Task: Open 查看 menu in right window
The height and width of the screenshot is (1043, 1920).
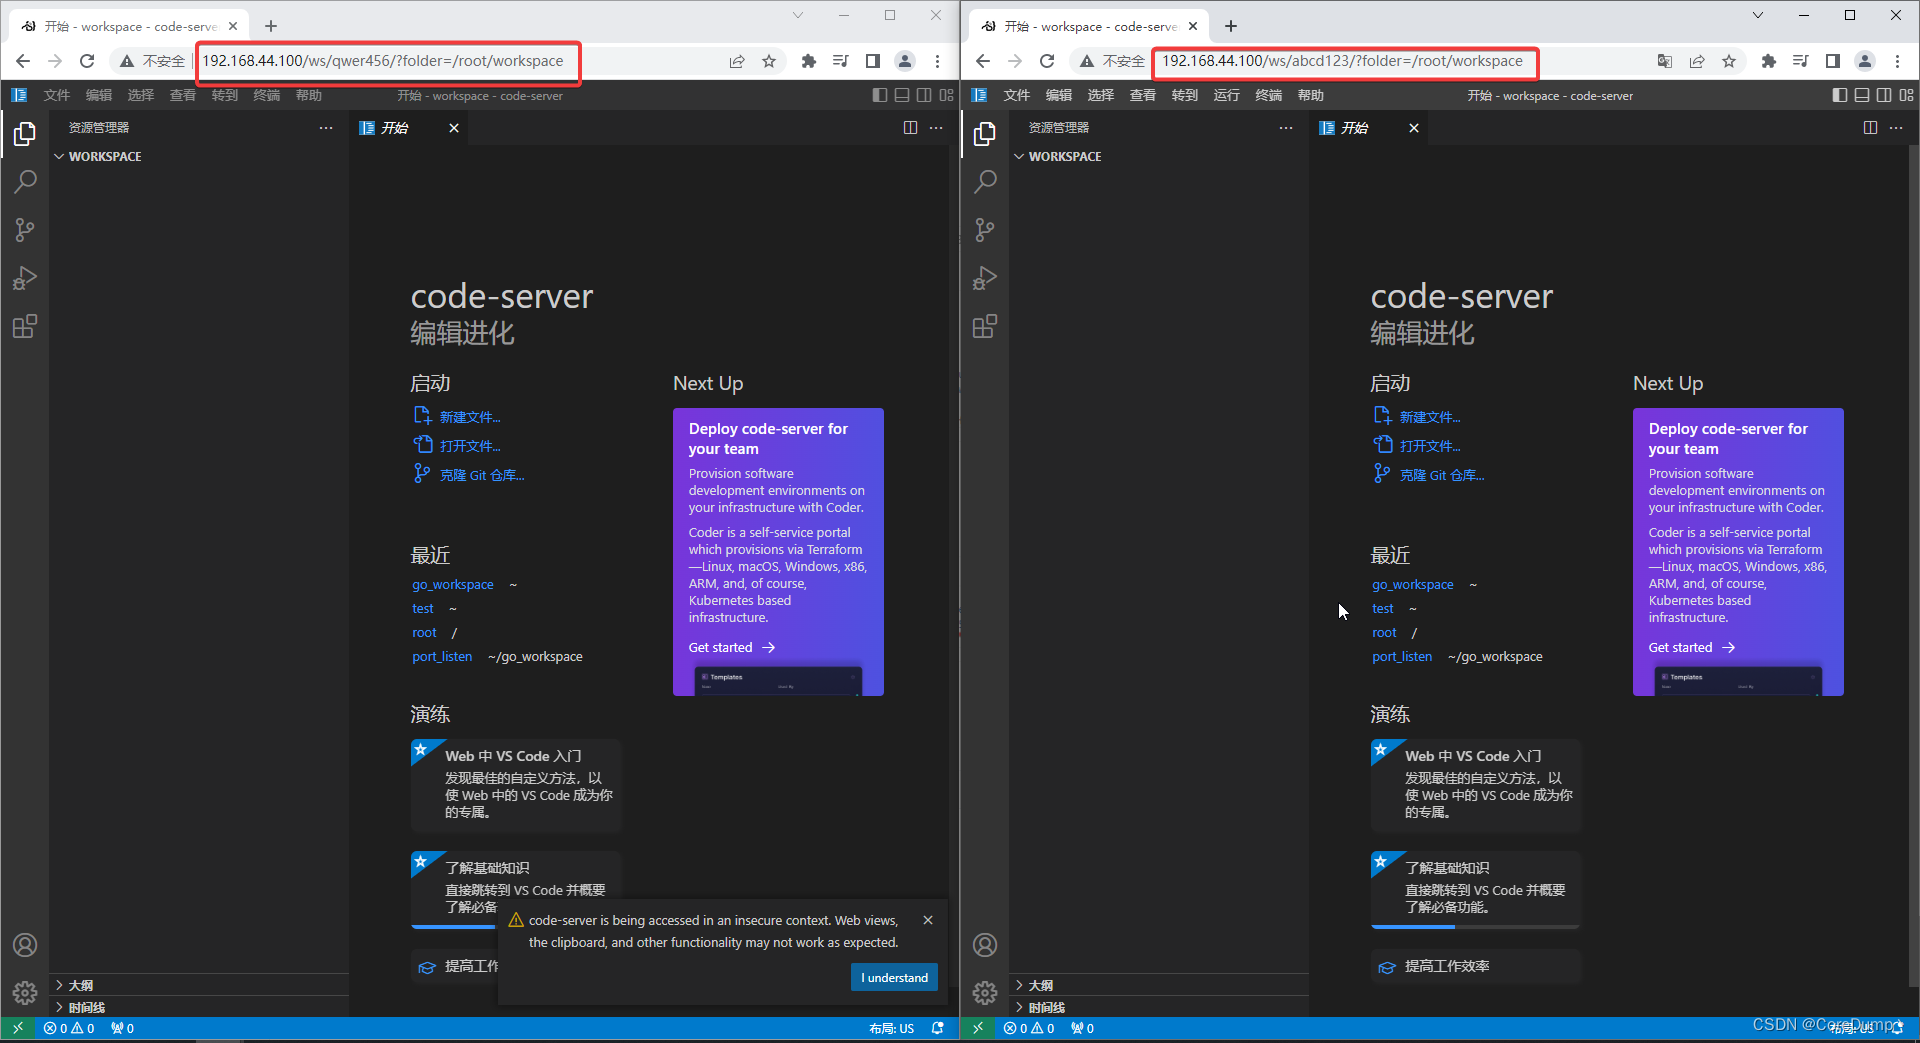Action: click(x=1143, y=95)
